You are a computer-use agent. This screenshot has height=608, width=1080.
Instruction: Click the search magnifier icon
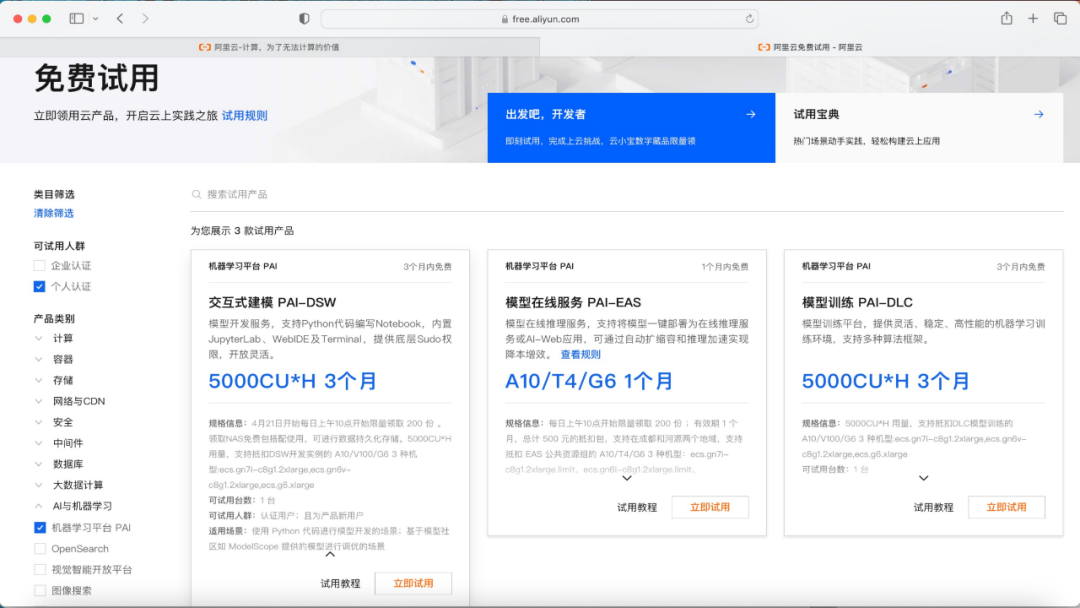pyautogui.click(x=196, y=194)
